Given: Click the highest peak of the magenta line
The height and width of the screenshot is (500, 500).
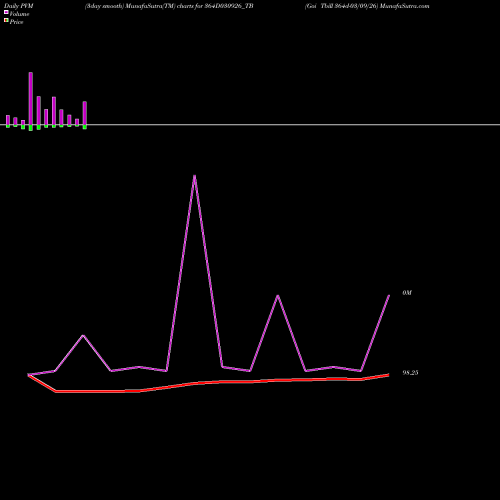Looking at the screenshot, I should point(194,176).
